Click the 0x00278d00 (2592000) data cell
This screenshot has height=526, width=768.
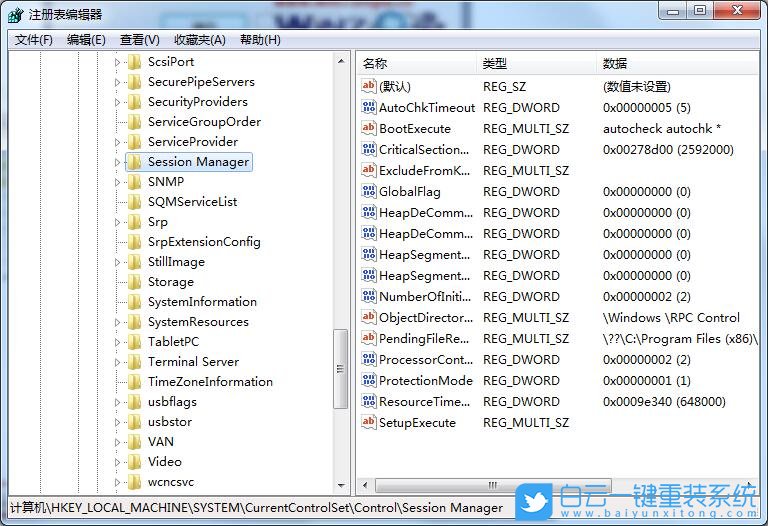[x=668, y=150]
